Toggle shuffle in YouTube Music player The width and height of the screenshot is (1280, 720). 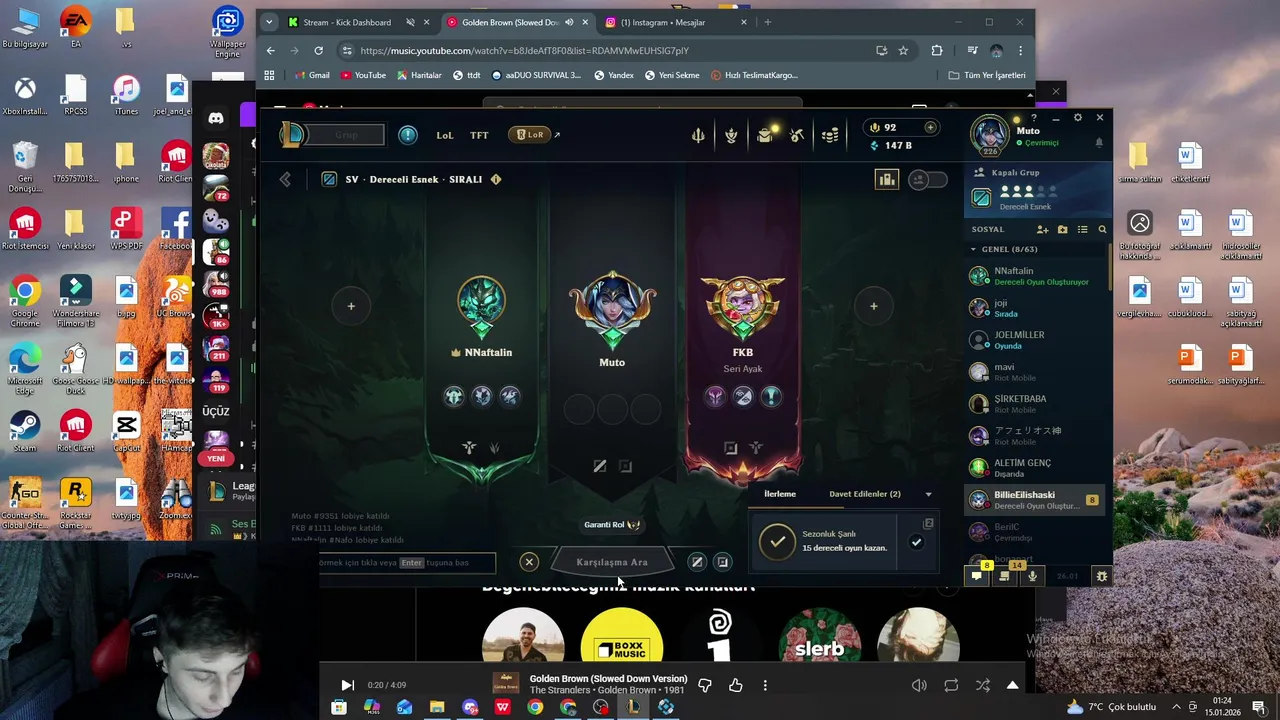(x=982, y=685)
